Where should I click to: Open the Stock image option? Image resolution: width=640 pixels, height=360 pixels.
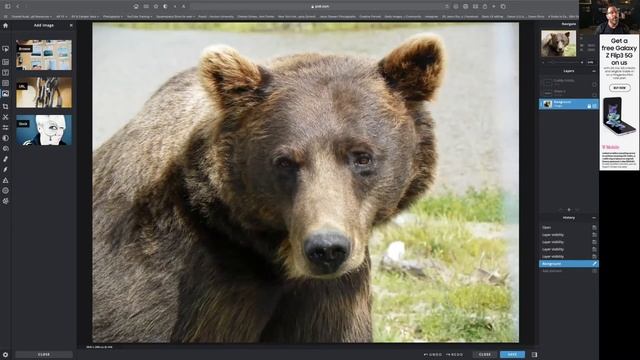(x=44, y=130)
